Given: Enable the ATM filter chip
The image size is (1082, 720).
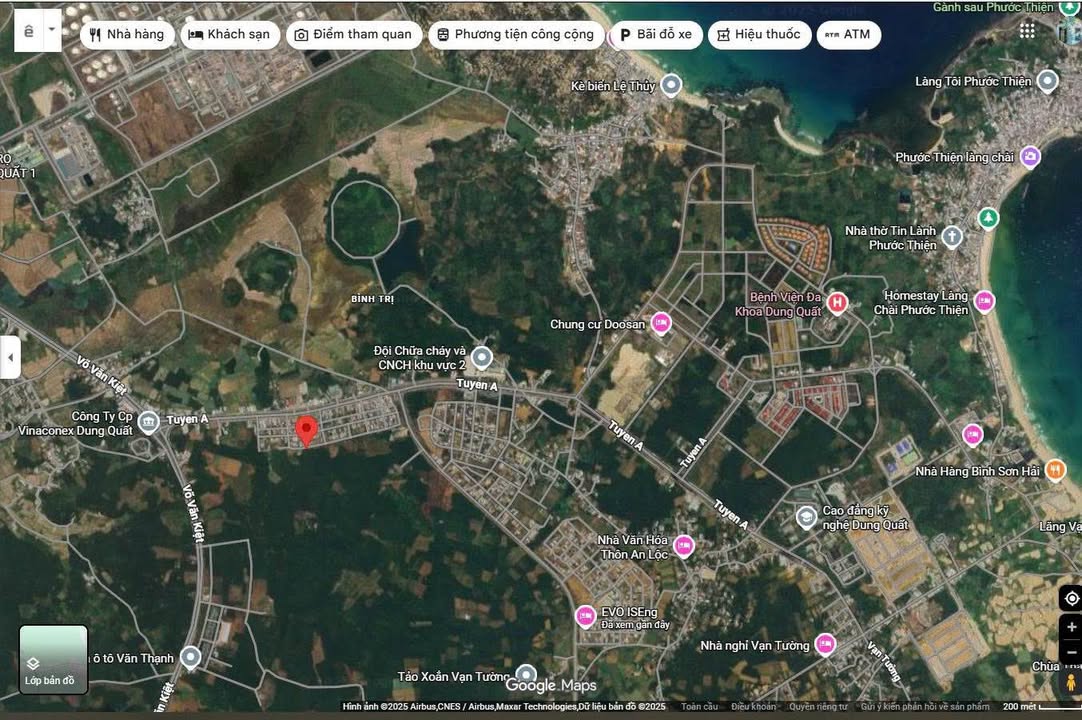Looking at the screenshot, I should click(848, 34).
